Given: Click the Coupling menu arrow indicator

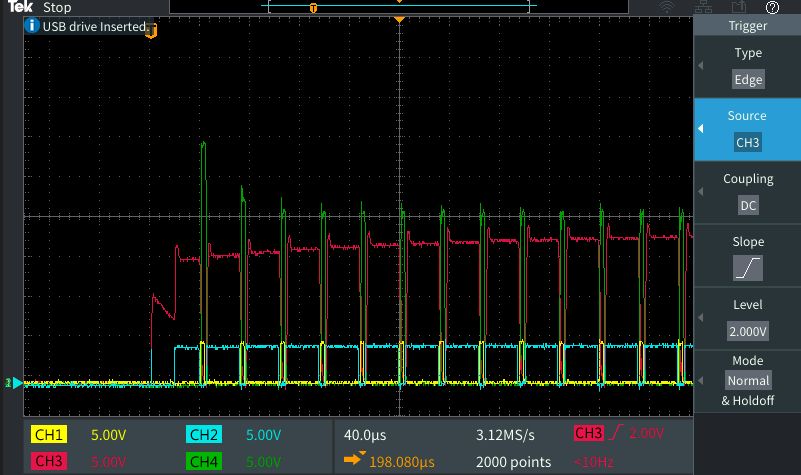Looking at the screenshot, I should [x=701, y=192].
